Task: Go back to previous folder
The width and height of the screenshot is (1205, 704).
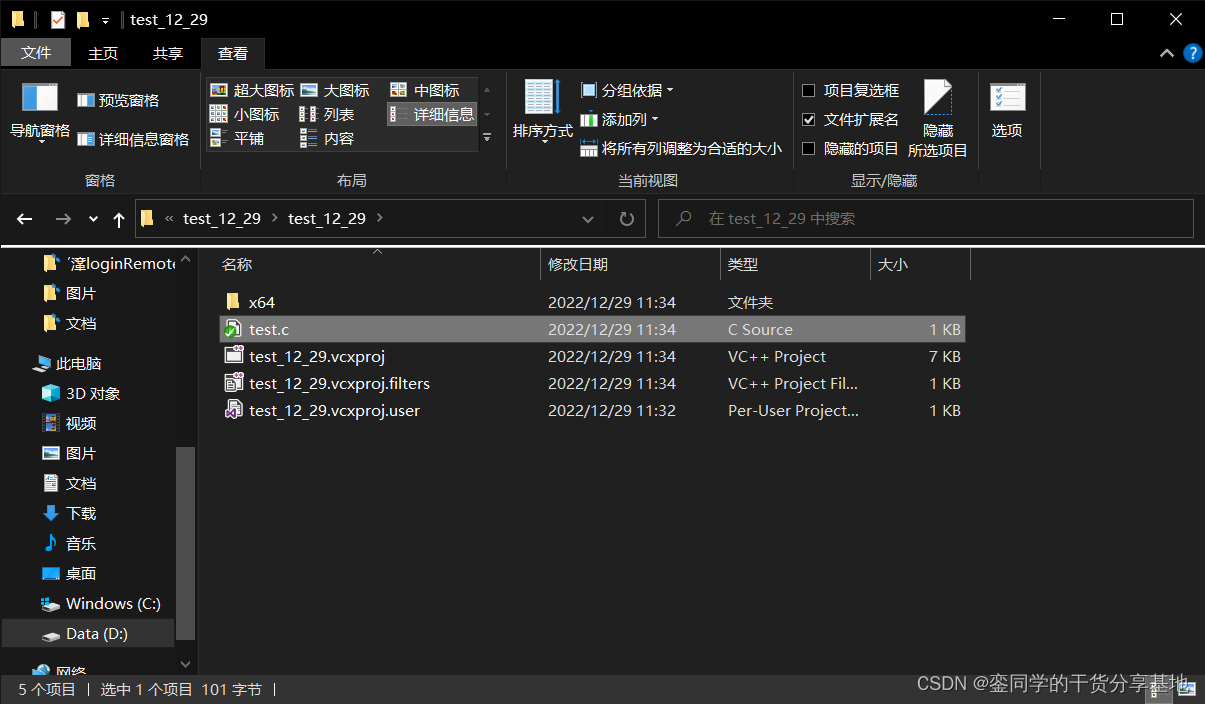Action: coord(25,219)
